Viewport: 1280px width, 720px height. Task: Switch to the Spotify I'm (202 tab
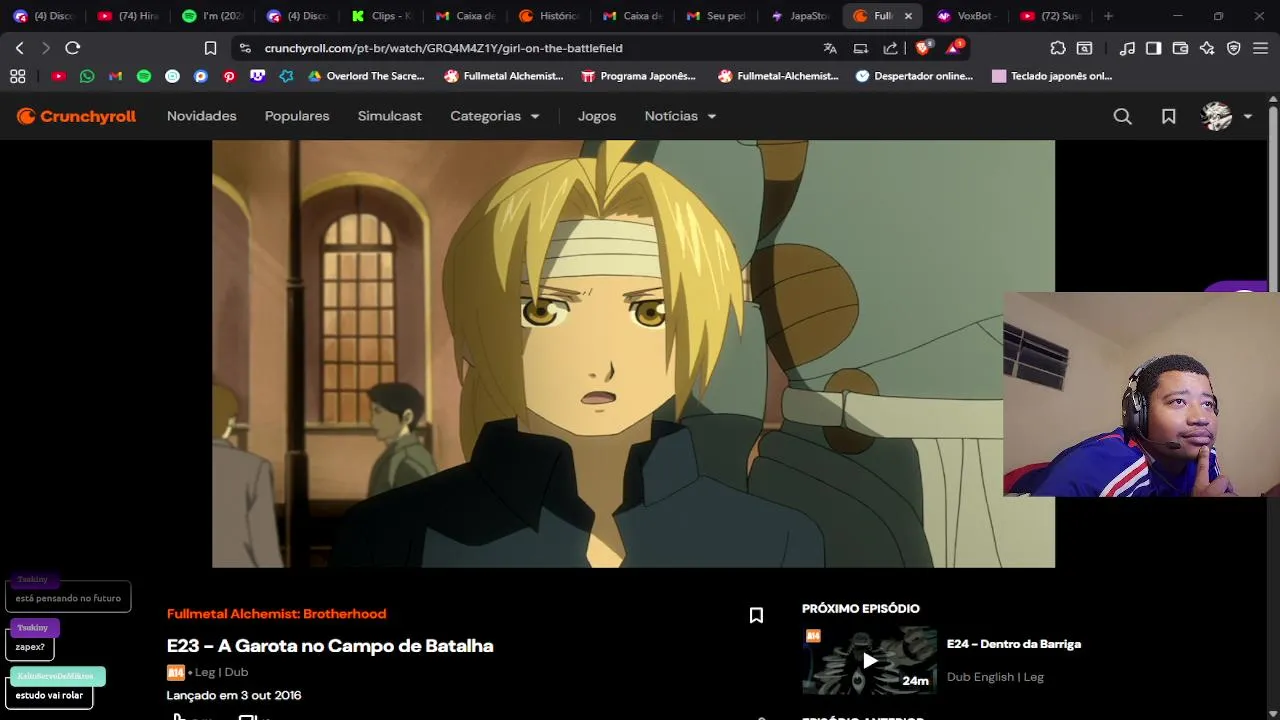[214, 16]
